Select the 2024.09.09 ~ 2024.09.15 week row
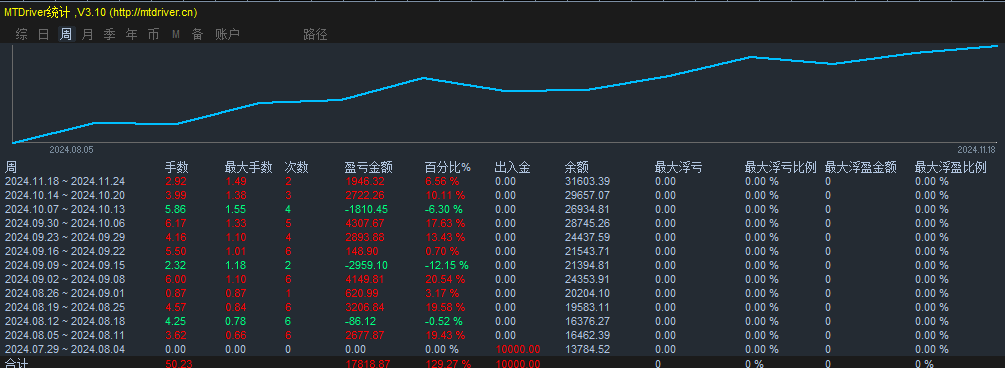Viewport: 1005px width, 368px height. pyautogui.click(x=502, y=265)
